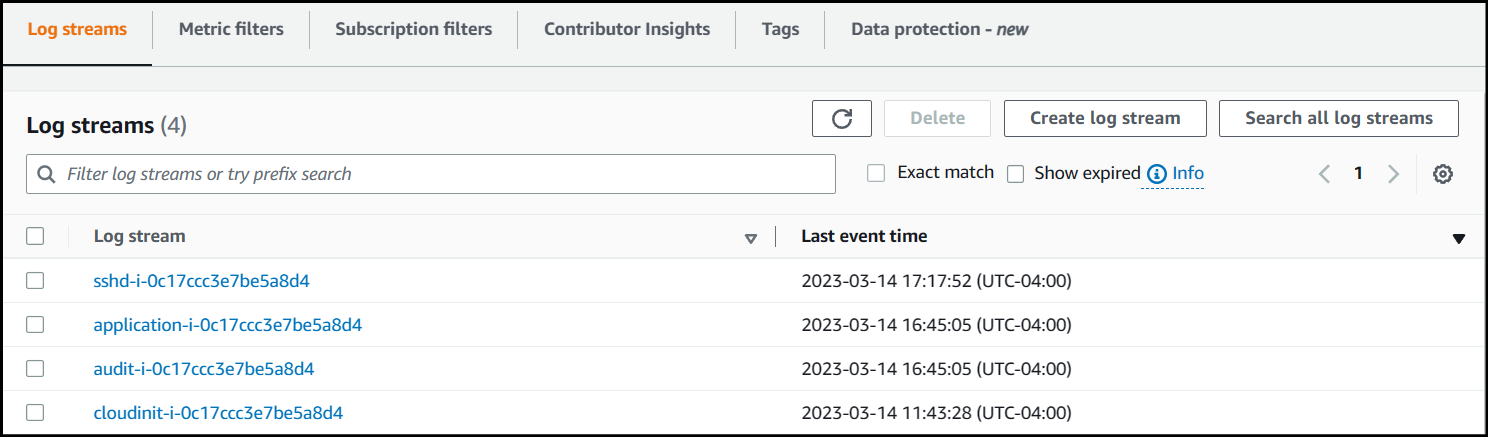Viewport: 1488px width, 437px height.
Task: Enable the Show expired checkbox
Action: pyautogui.click(x=1015, y=174)
